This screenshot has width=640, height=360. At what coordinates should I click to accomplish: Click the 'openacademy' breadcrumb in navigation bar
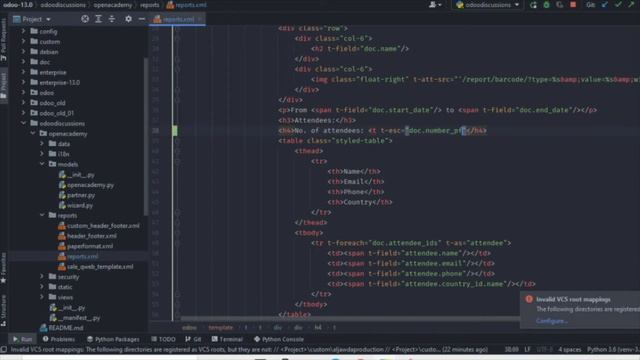point(113,5)
